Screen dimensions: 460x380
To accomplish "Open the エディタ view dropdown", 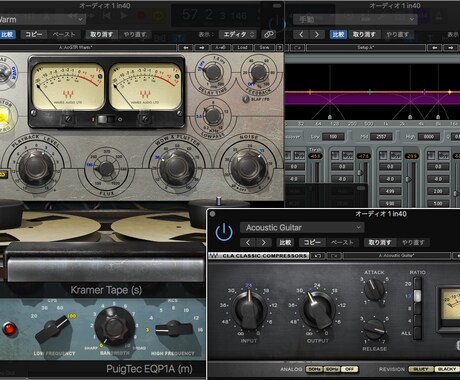I will point(238,34).
